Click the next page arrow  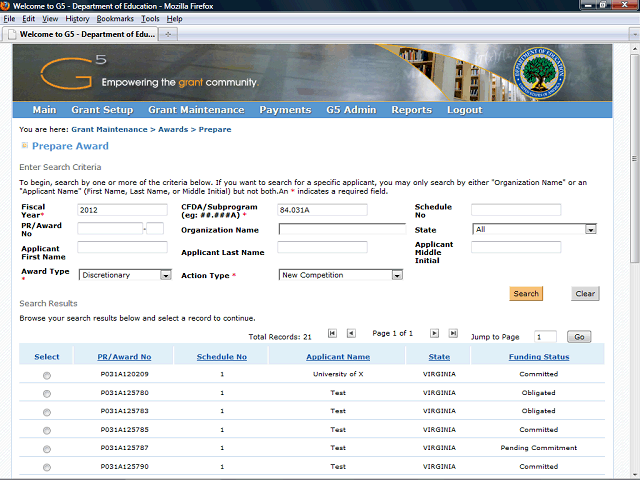click(x=435, y=333)
